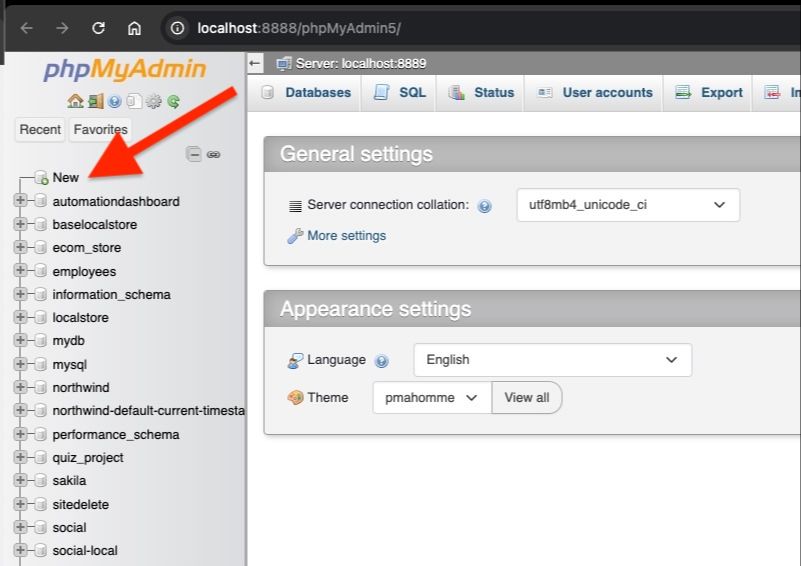Click the mysql database cylinder icon

[x=41, y=364]
